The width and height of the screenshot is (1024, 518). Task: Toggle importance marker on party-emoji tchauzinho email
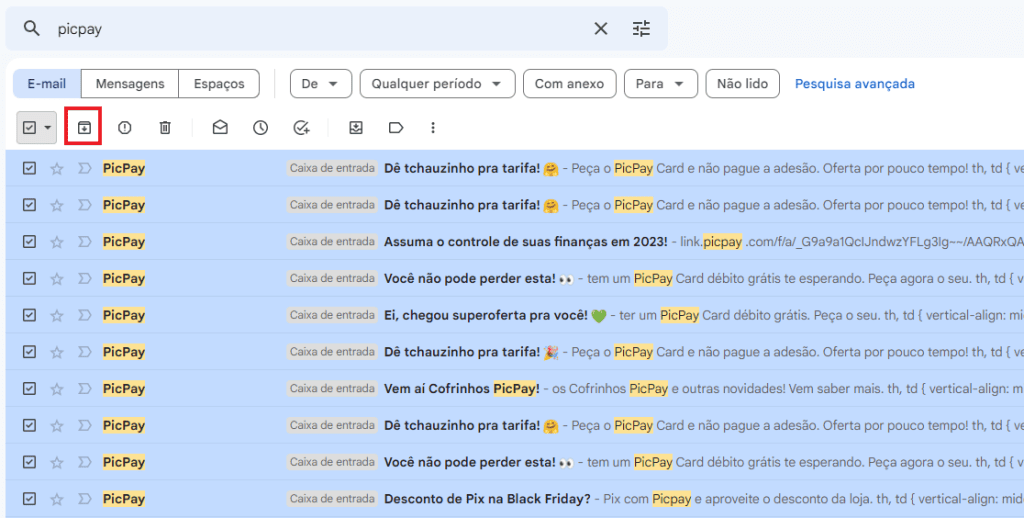point(84,352)
